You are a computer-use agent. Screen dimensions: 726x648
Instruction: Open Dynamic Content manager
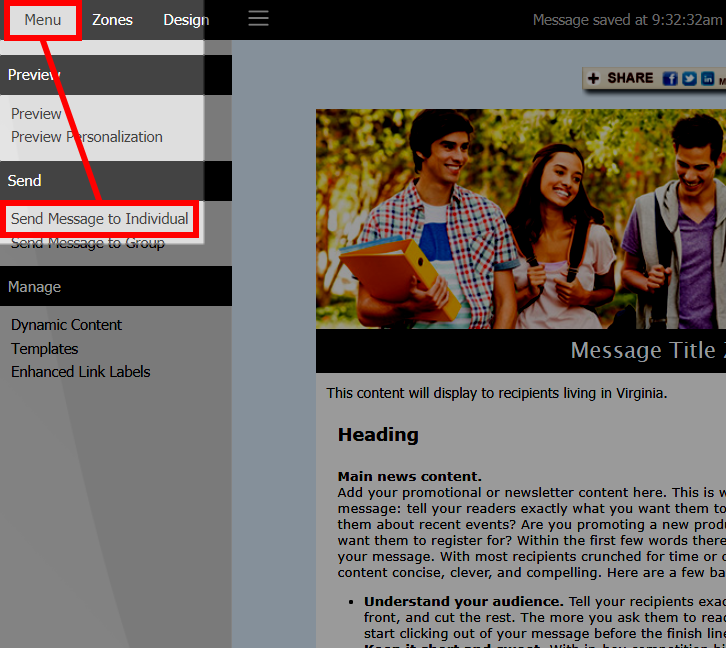tap(67, 325)
